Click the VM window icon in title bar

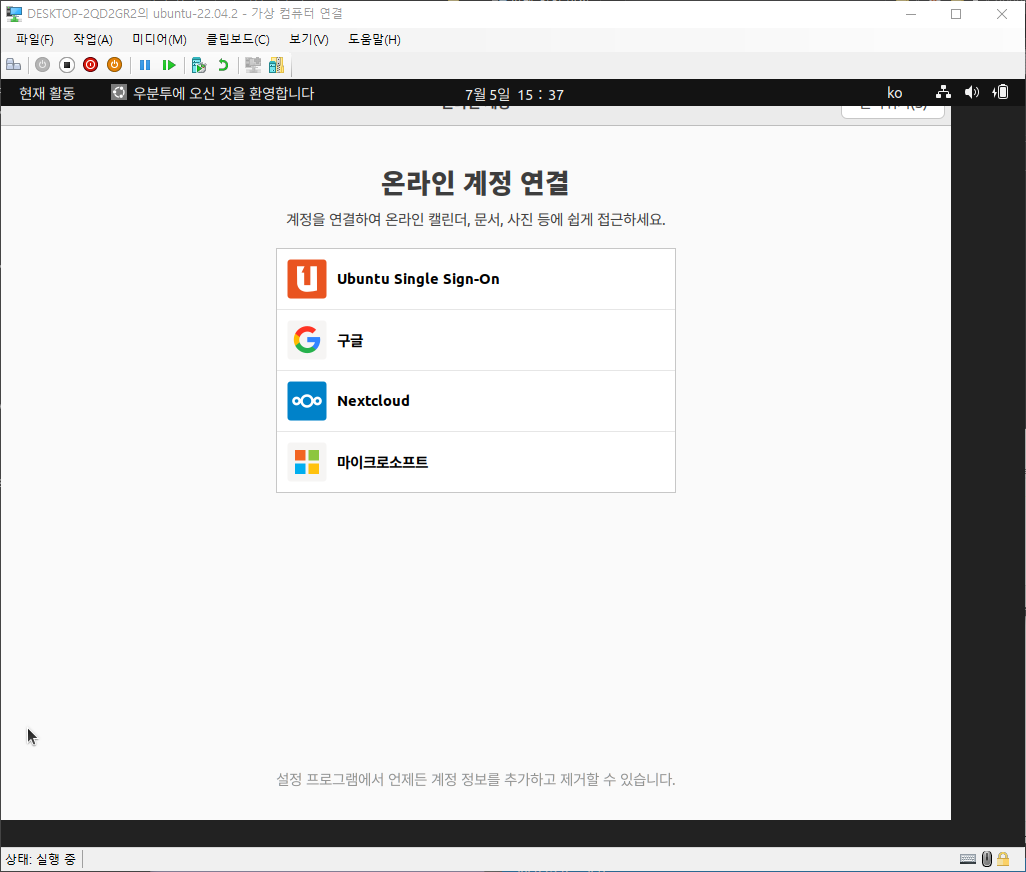[14, 14]
